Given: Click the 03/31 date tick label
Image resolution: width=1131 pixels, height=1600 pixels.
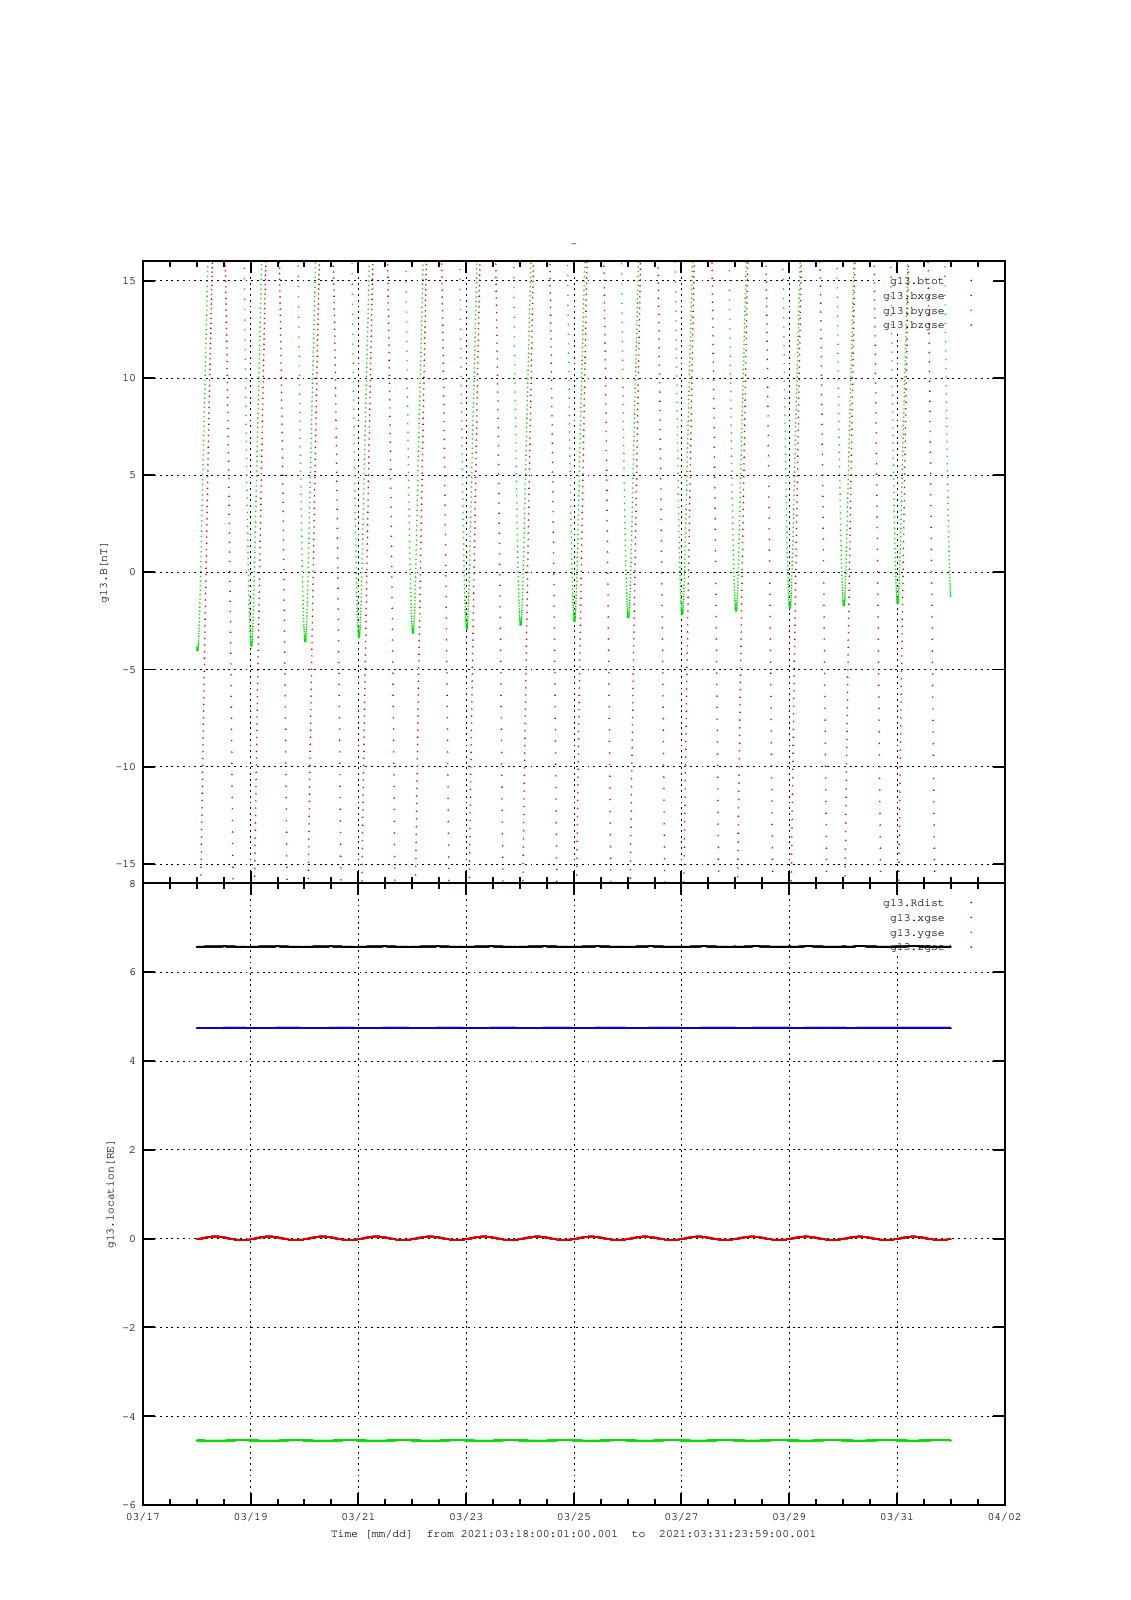Looking at the screenshot, I should click(x=897, y=1517).
